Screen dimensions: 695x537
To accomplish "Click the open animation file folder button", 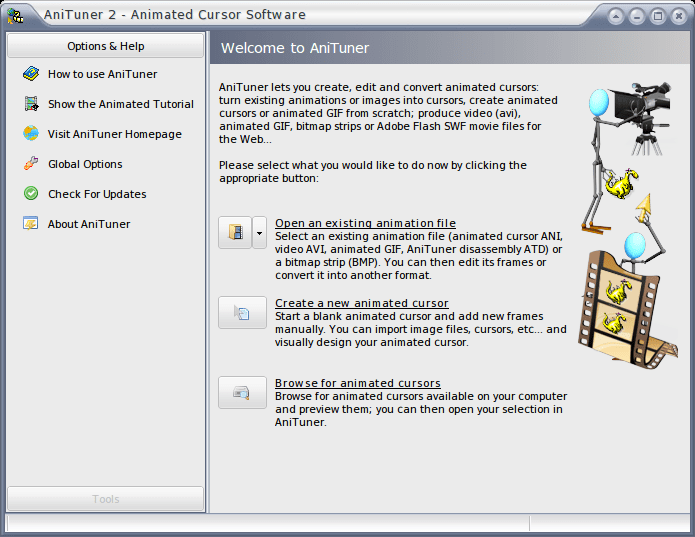I will pyautogui.click(x=235, y=233).
